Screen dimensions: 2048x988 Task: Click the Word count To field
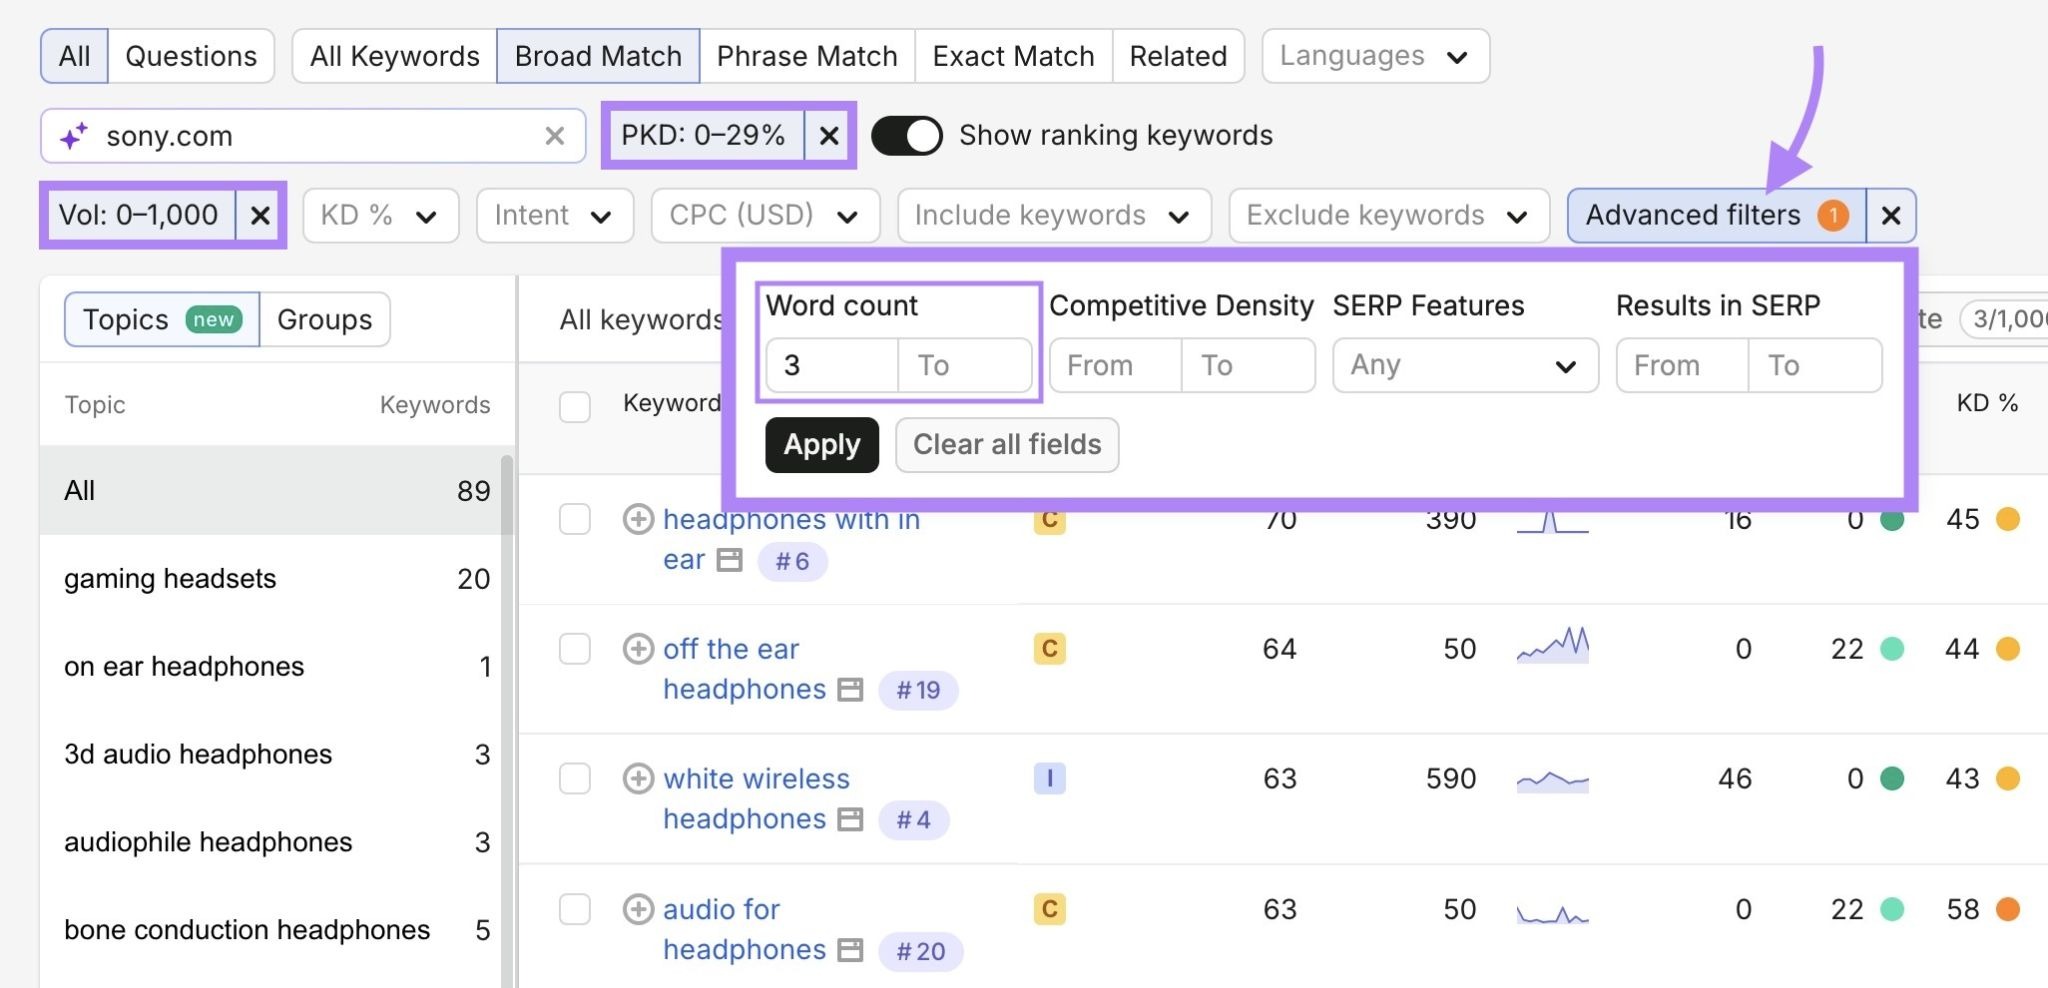tap(965, 365)
